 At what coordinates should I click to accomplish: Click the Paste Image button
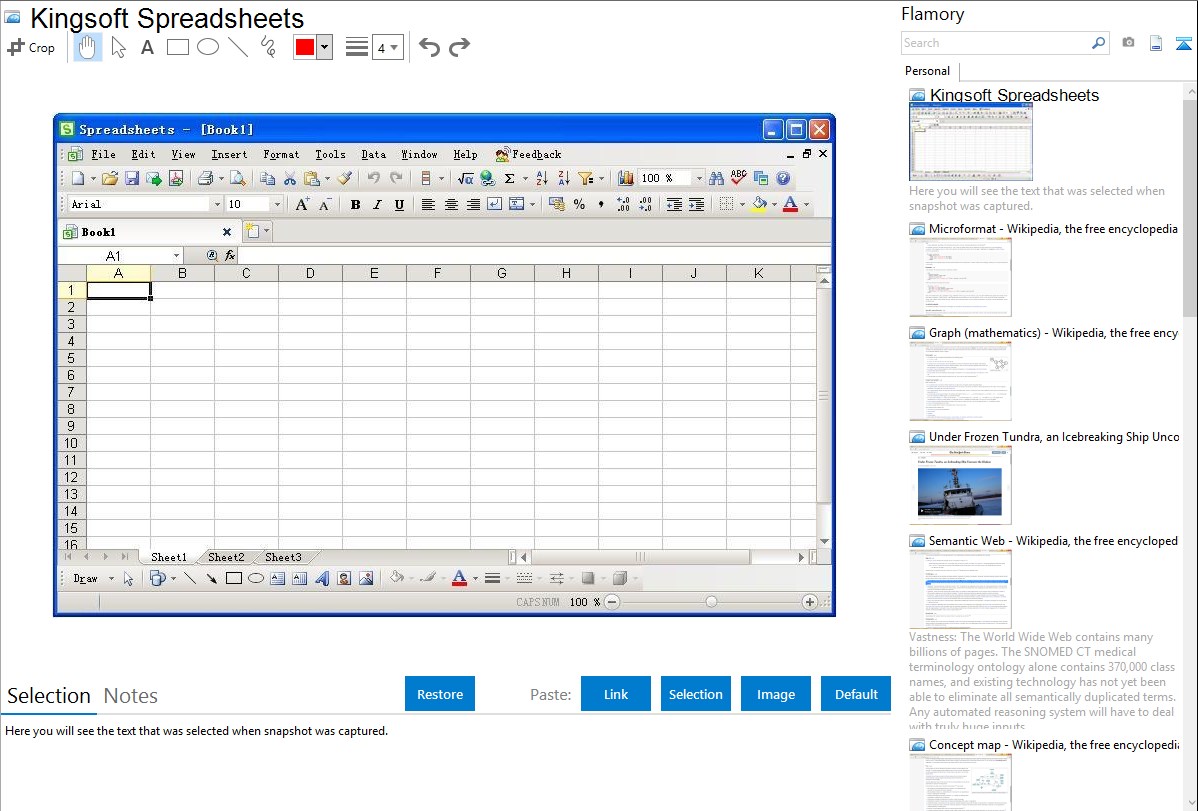click(x=776, y=694)
